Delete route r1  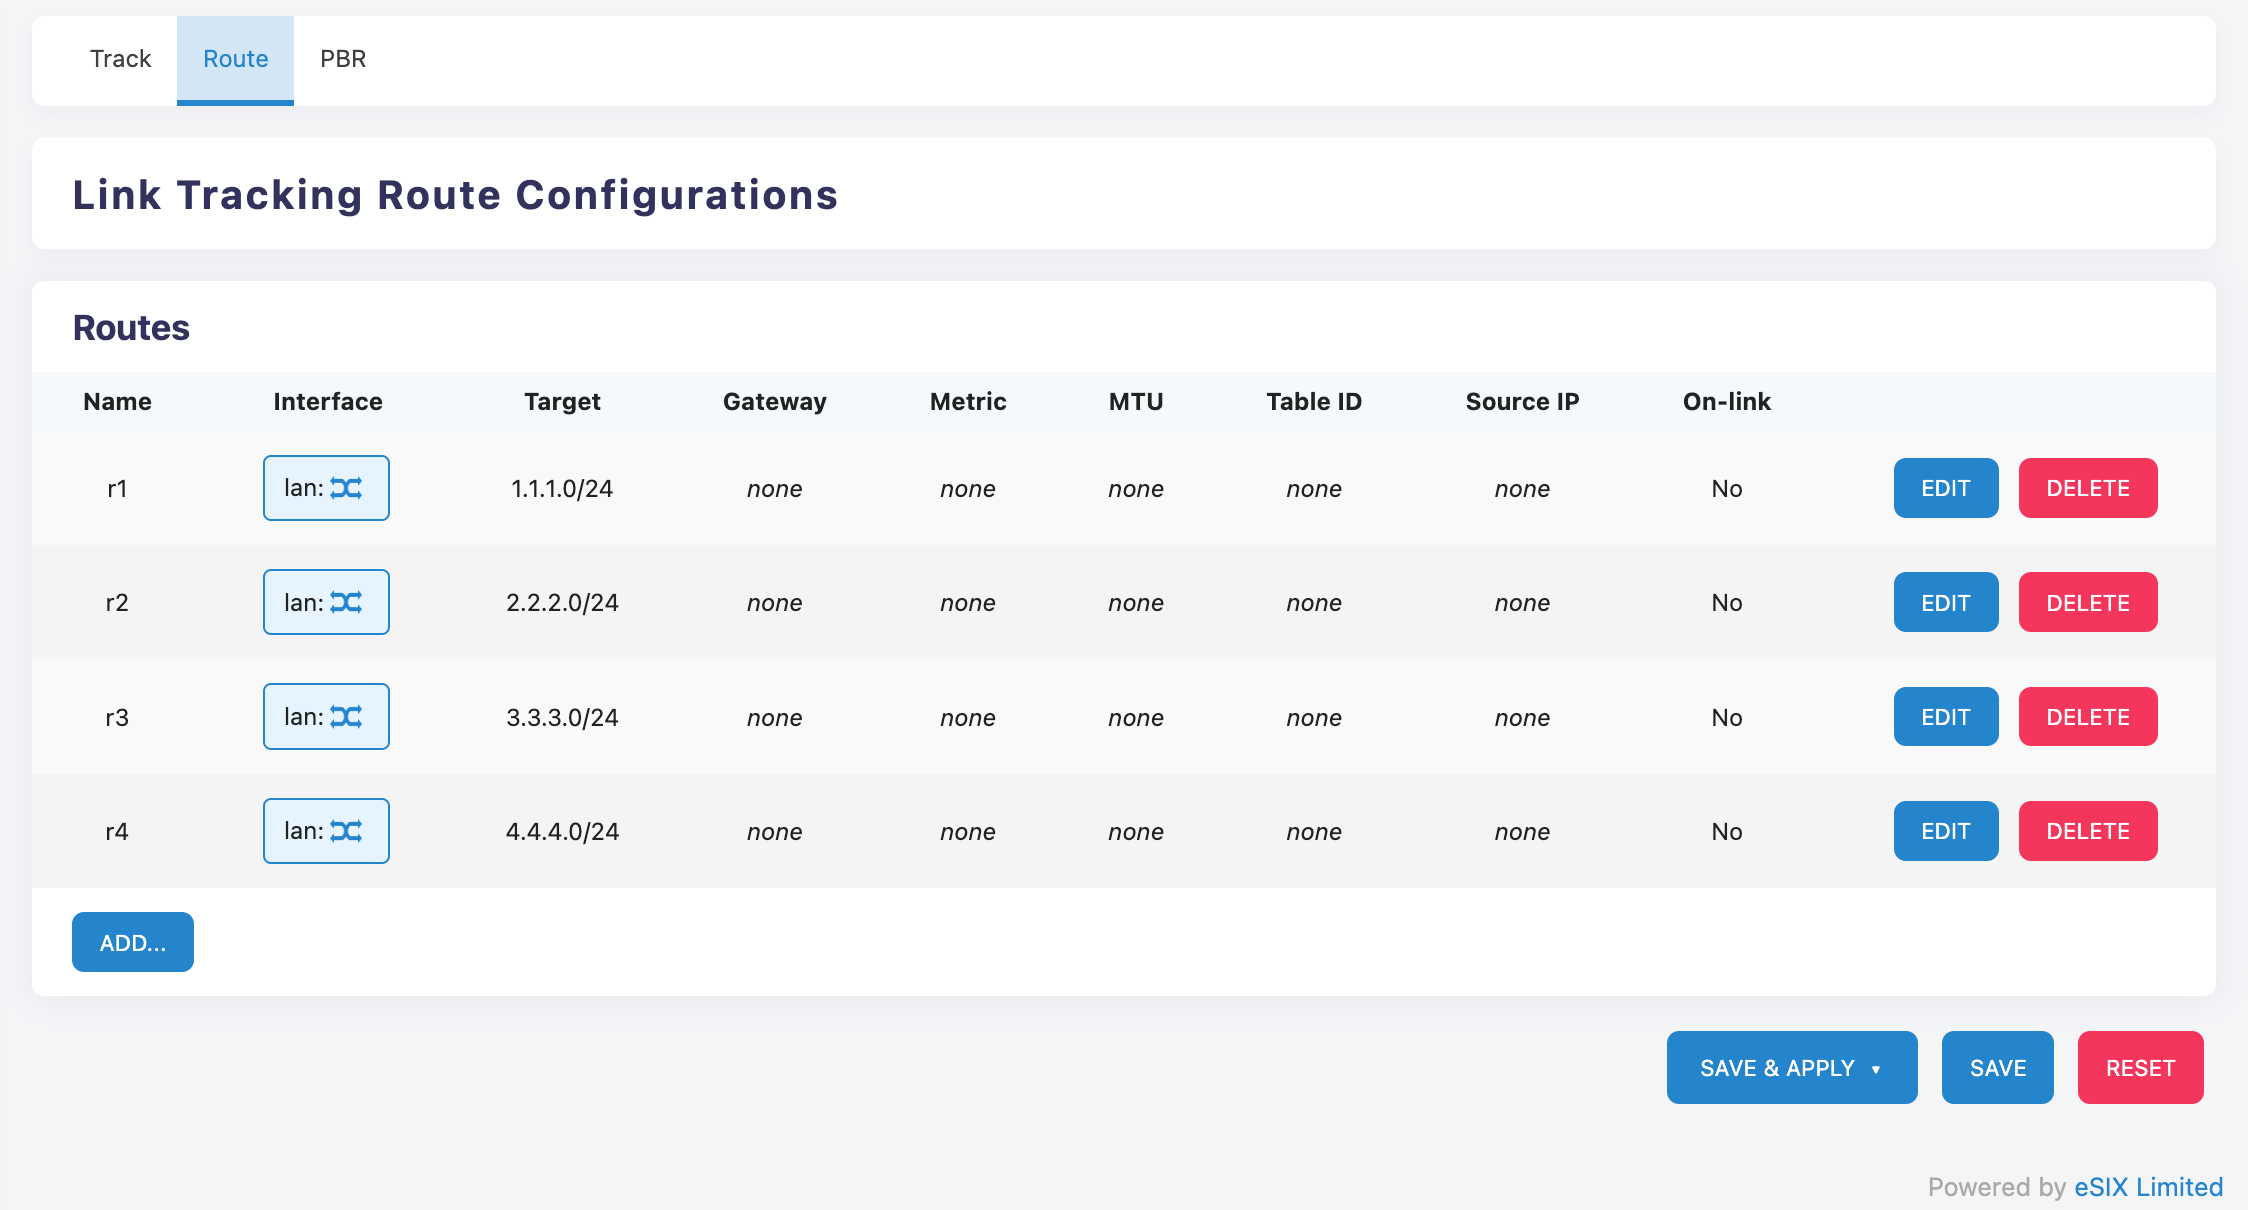pos(2087,488)
